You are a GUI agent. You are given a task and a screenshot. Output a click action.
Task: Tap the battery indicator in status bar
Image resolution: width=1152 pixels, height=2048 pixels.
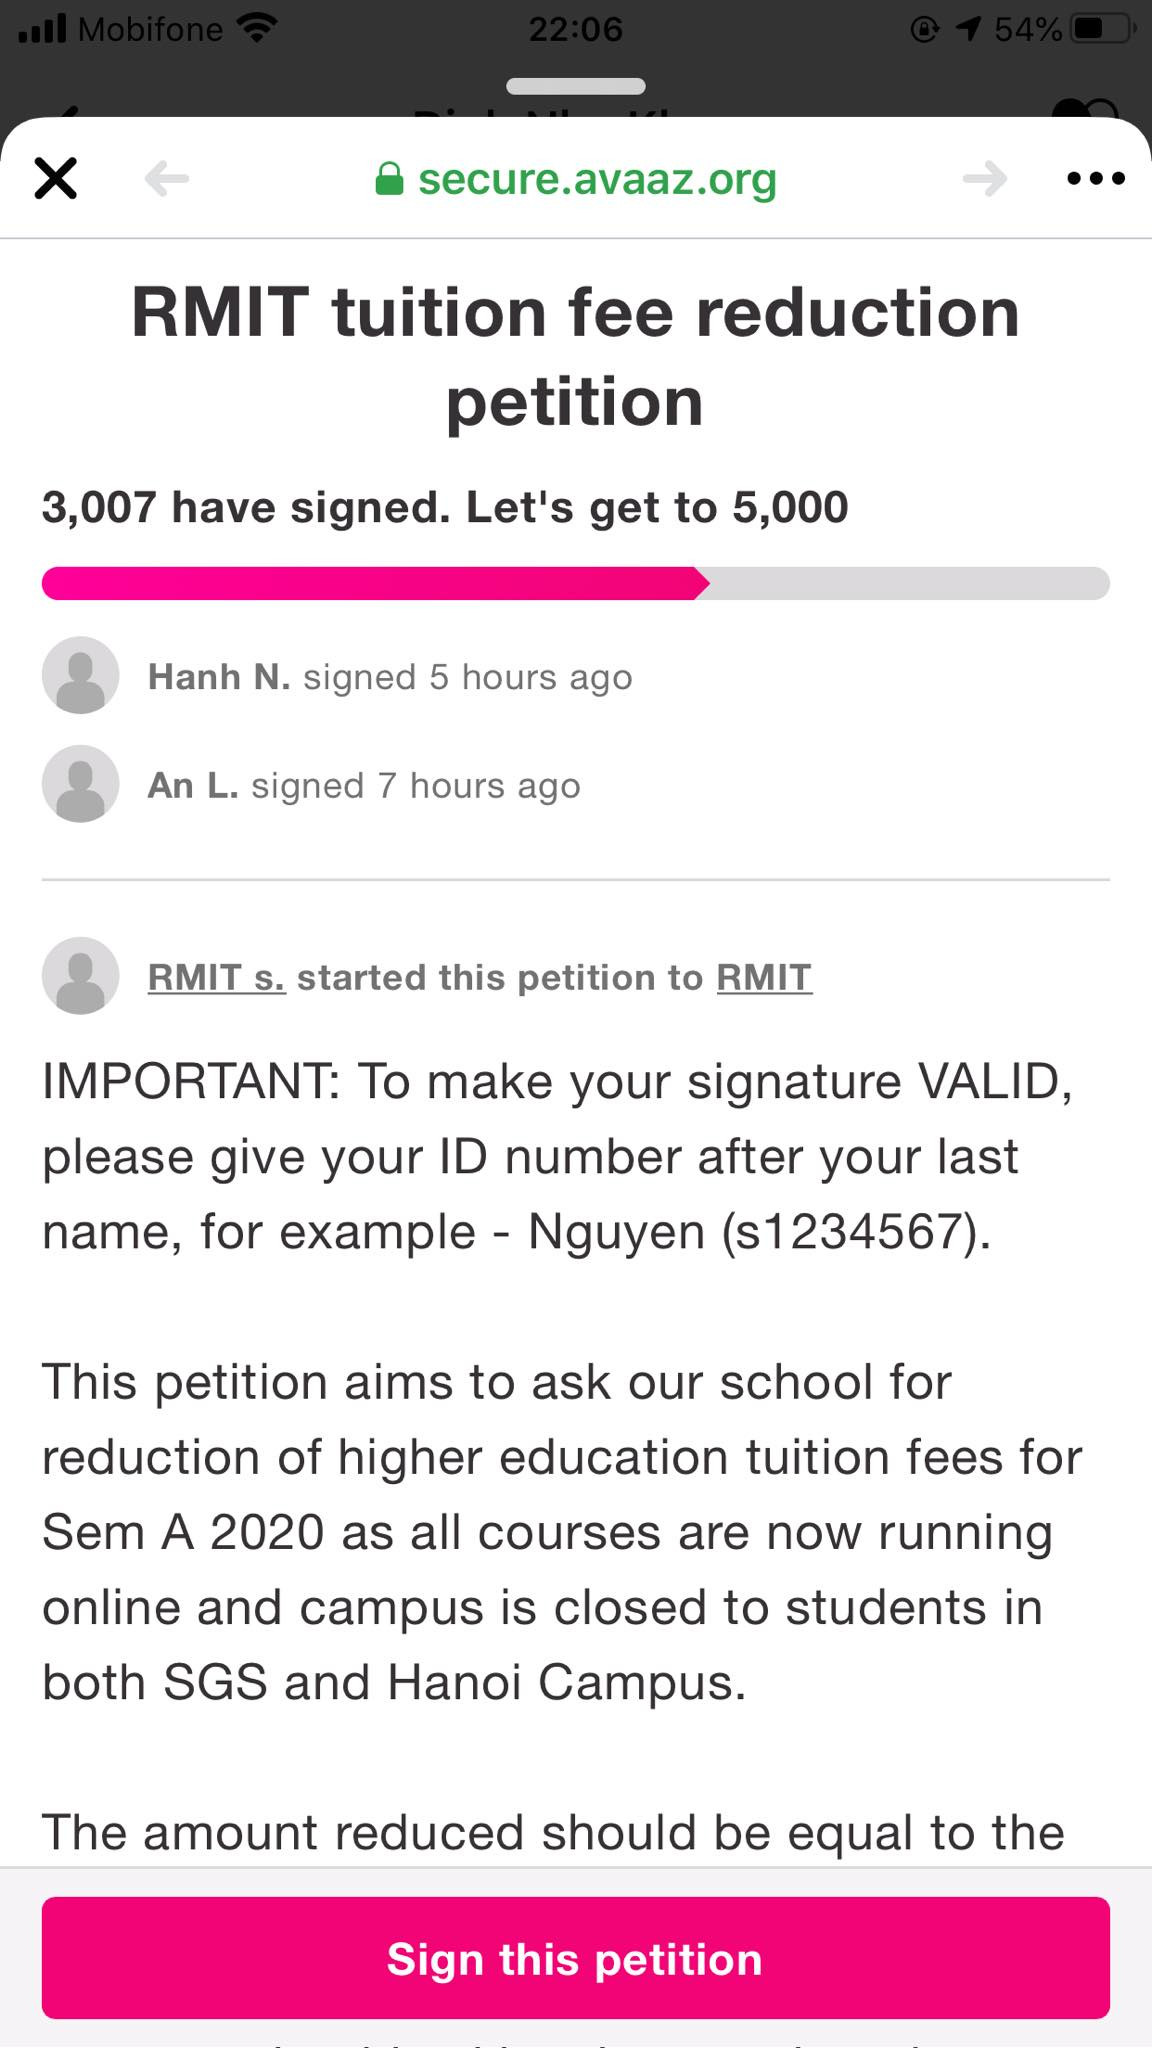coord(1100,29)
